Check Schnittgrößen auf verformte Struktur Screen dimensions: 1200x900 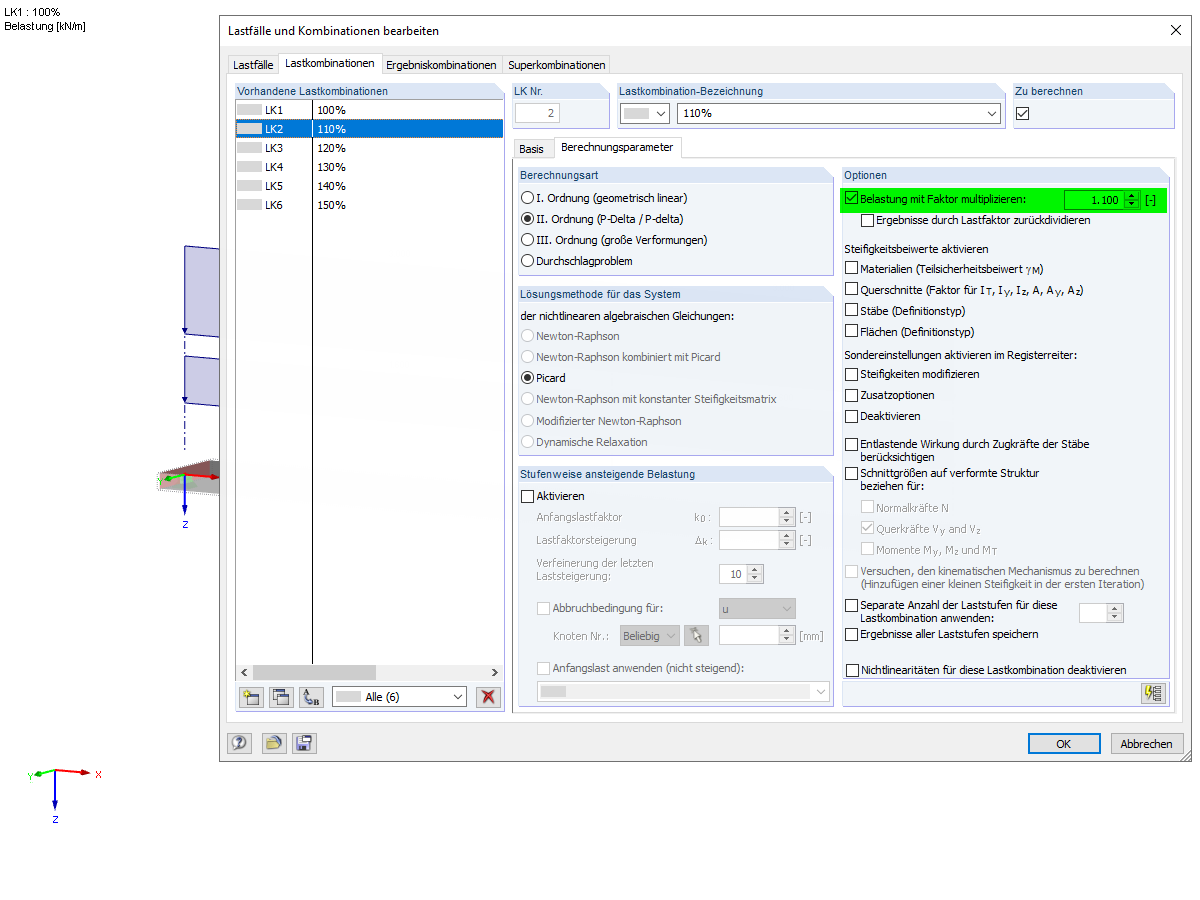click(852, 473)
